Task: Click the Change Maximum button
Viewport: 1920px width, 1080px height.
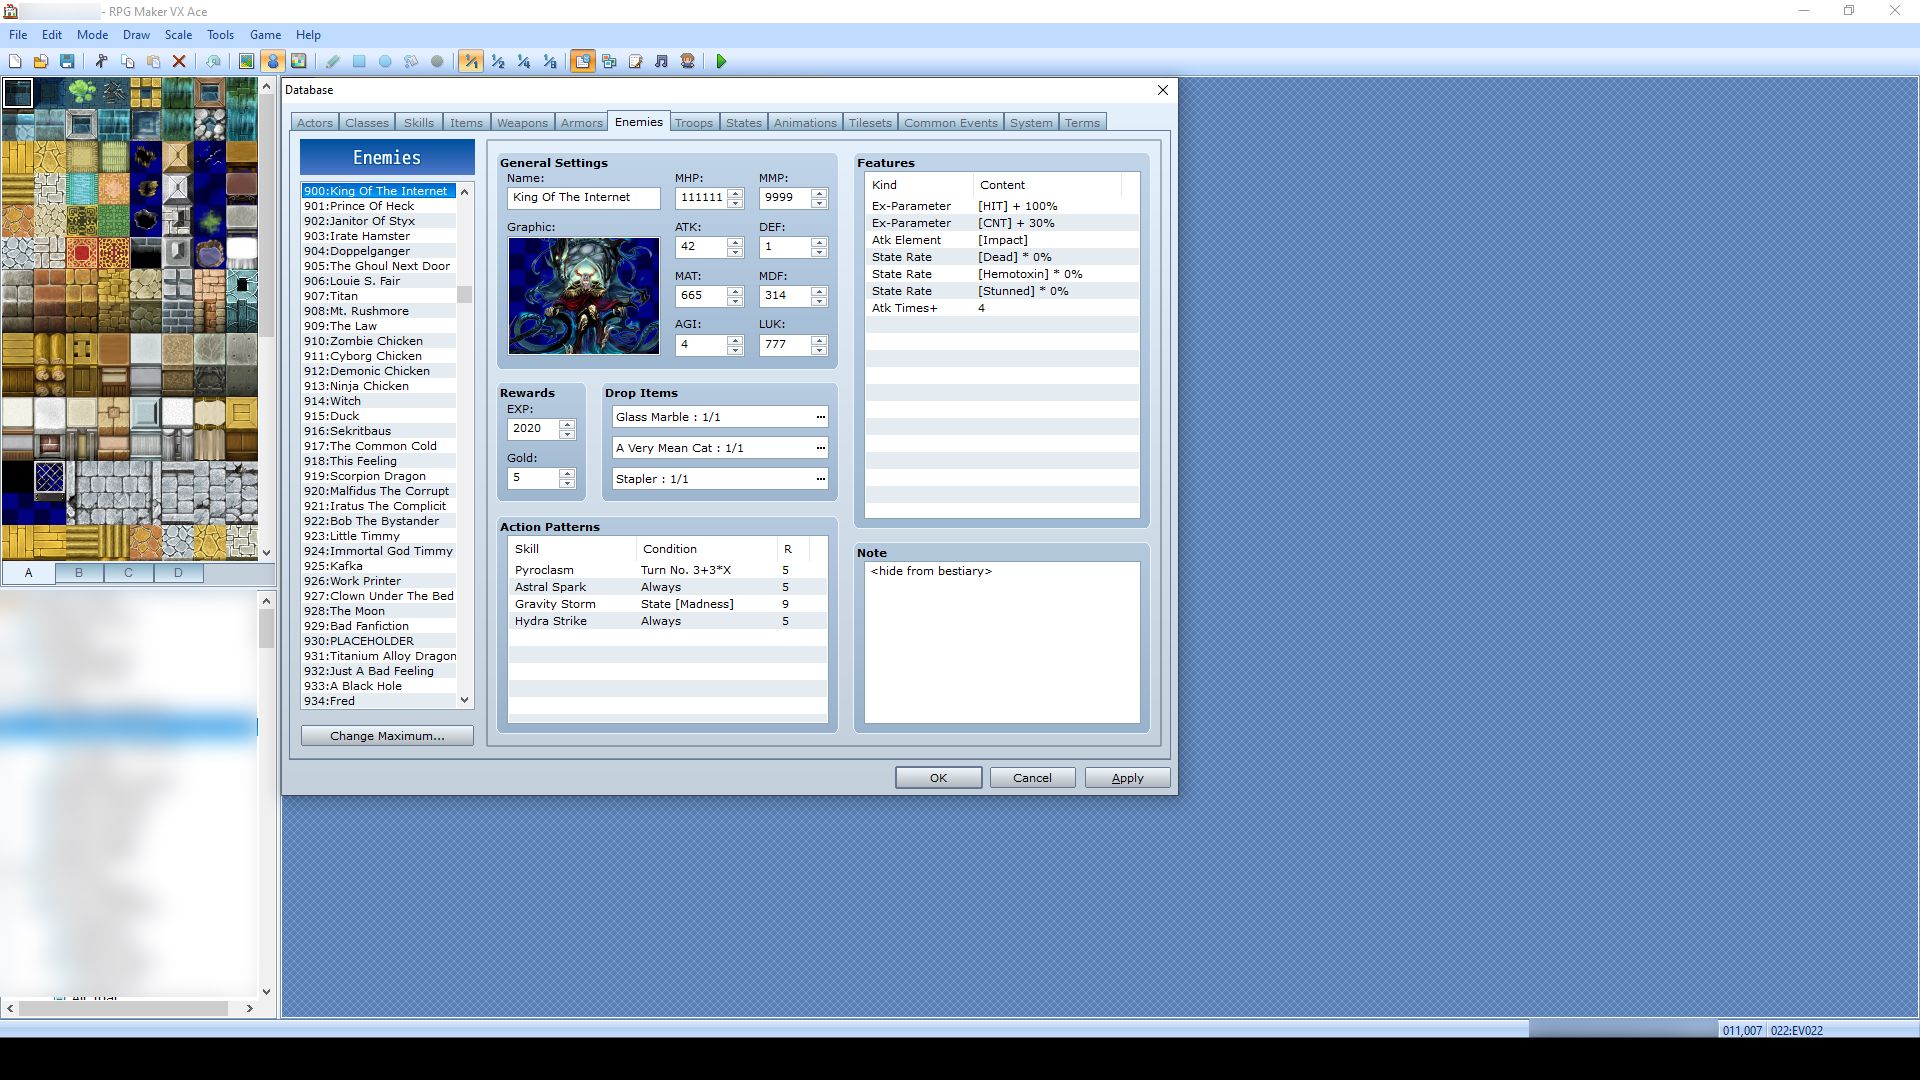Action: pos(385,735)
